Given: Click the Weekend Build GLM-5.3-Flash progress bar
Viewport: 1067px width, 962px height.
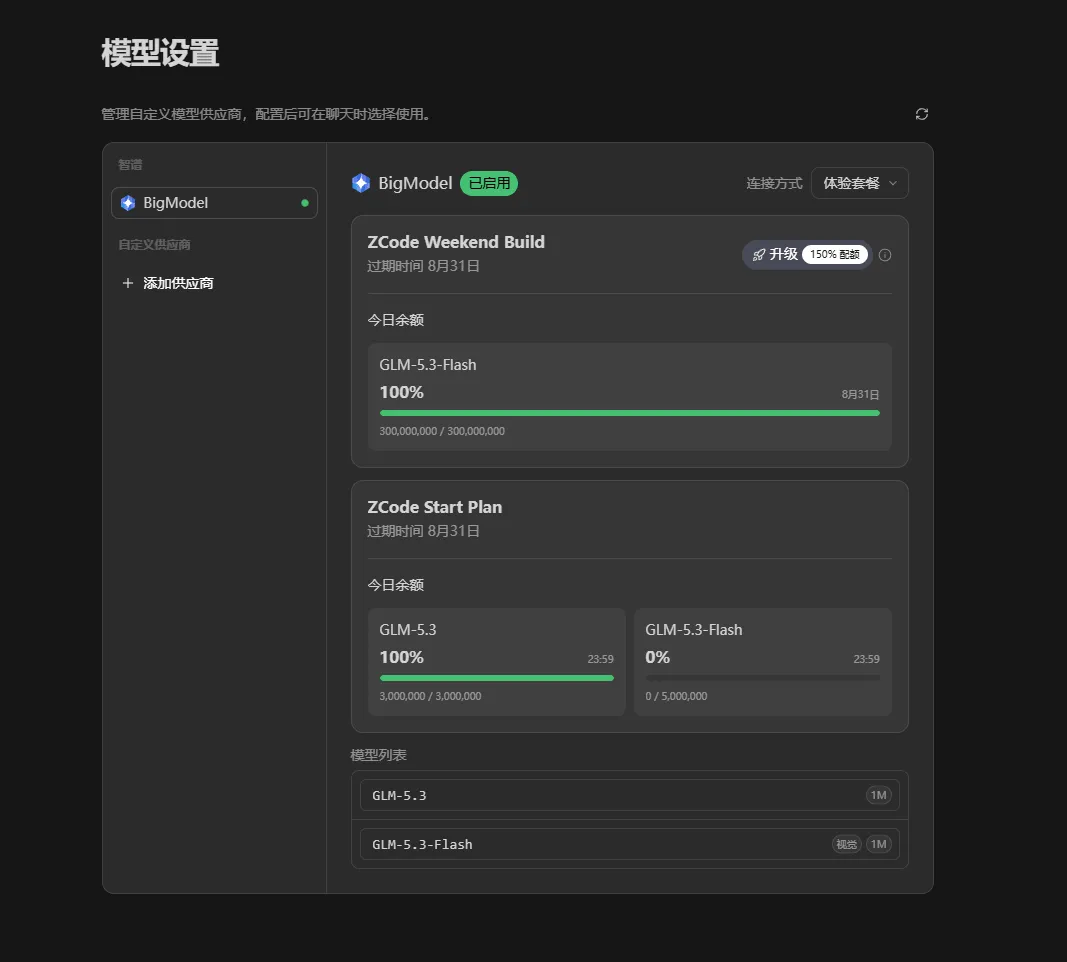Looking at the screenshot, I should tap(629, 413).
